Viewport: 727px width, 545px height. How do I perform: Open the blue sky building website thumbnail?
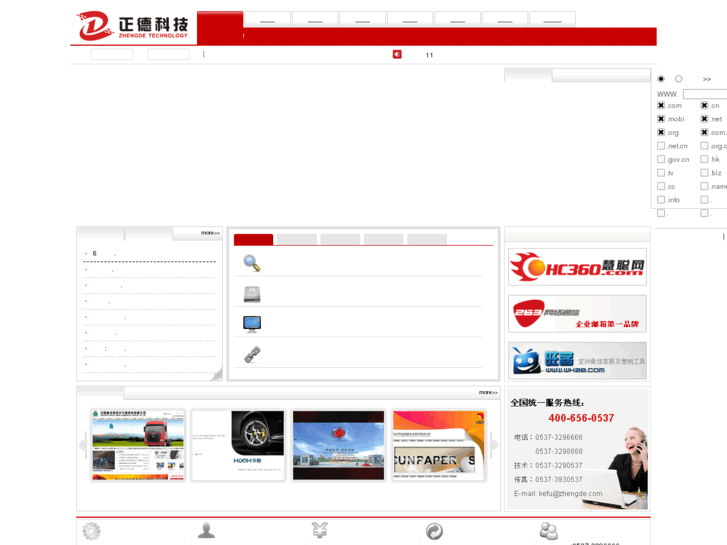pos(338,445)
